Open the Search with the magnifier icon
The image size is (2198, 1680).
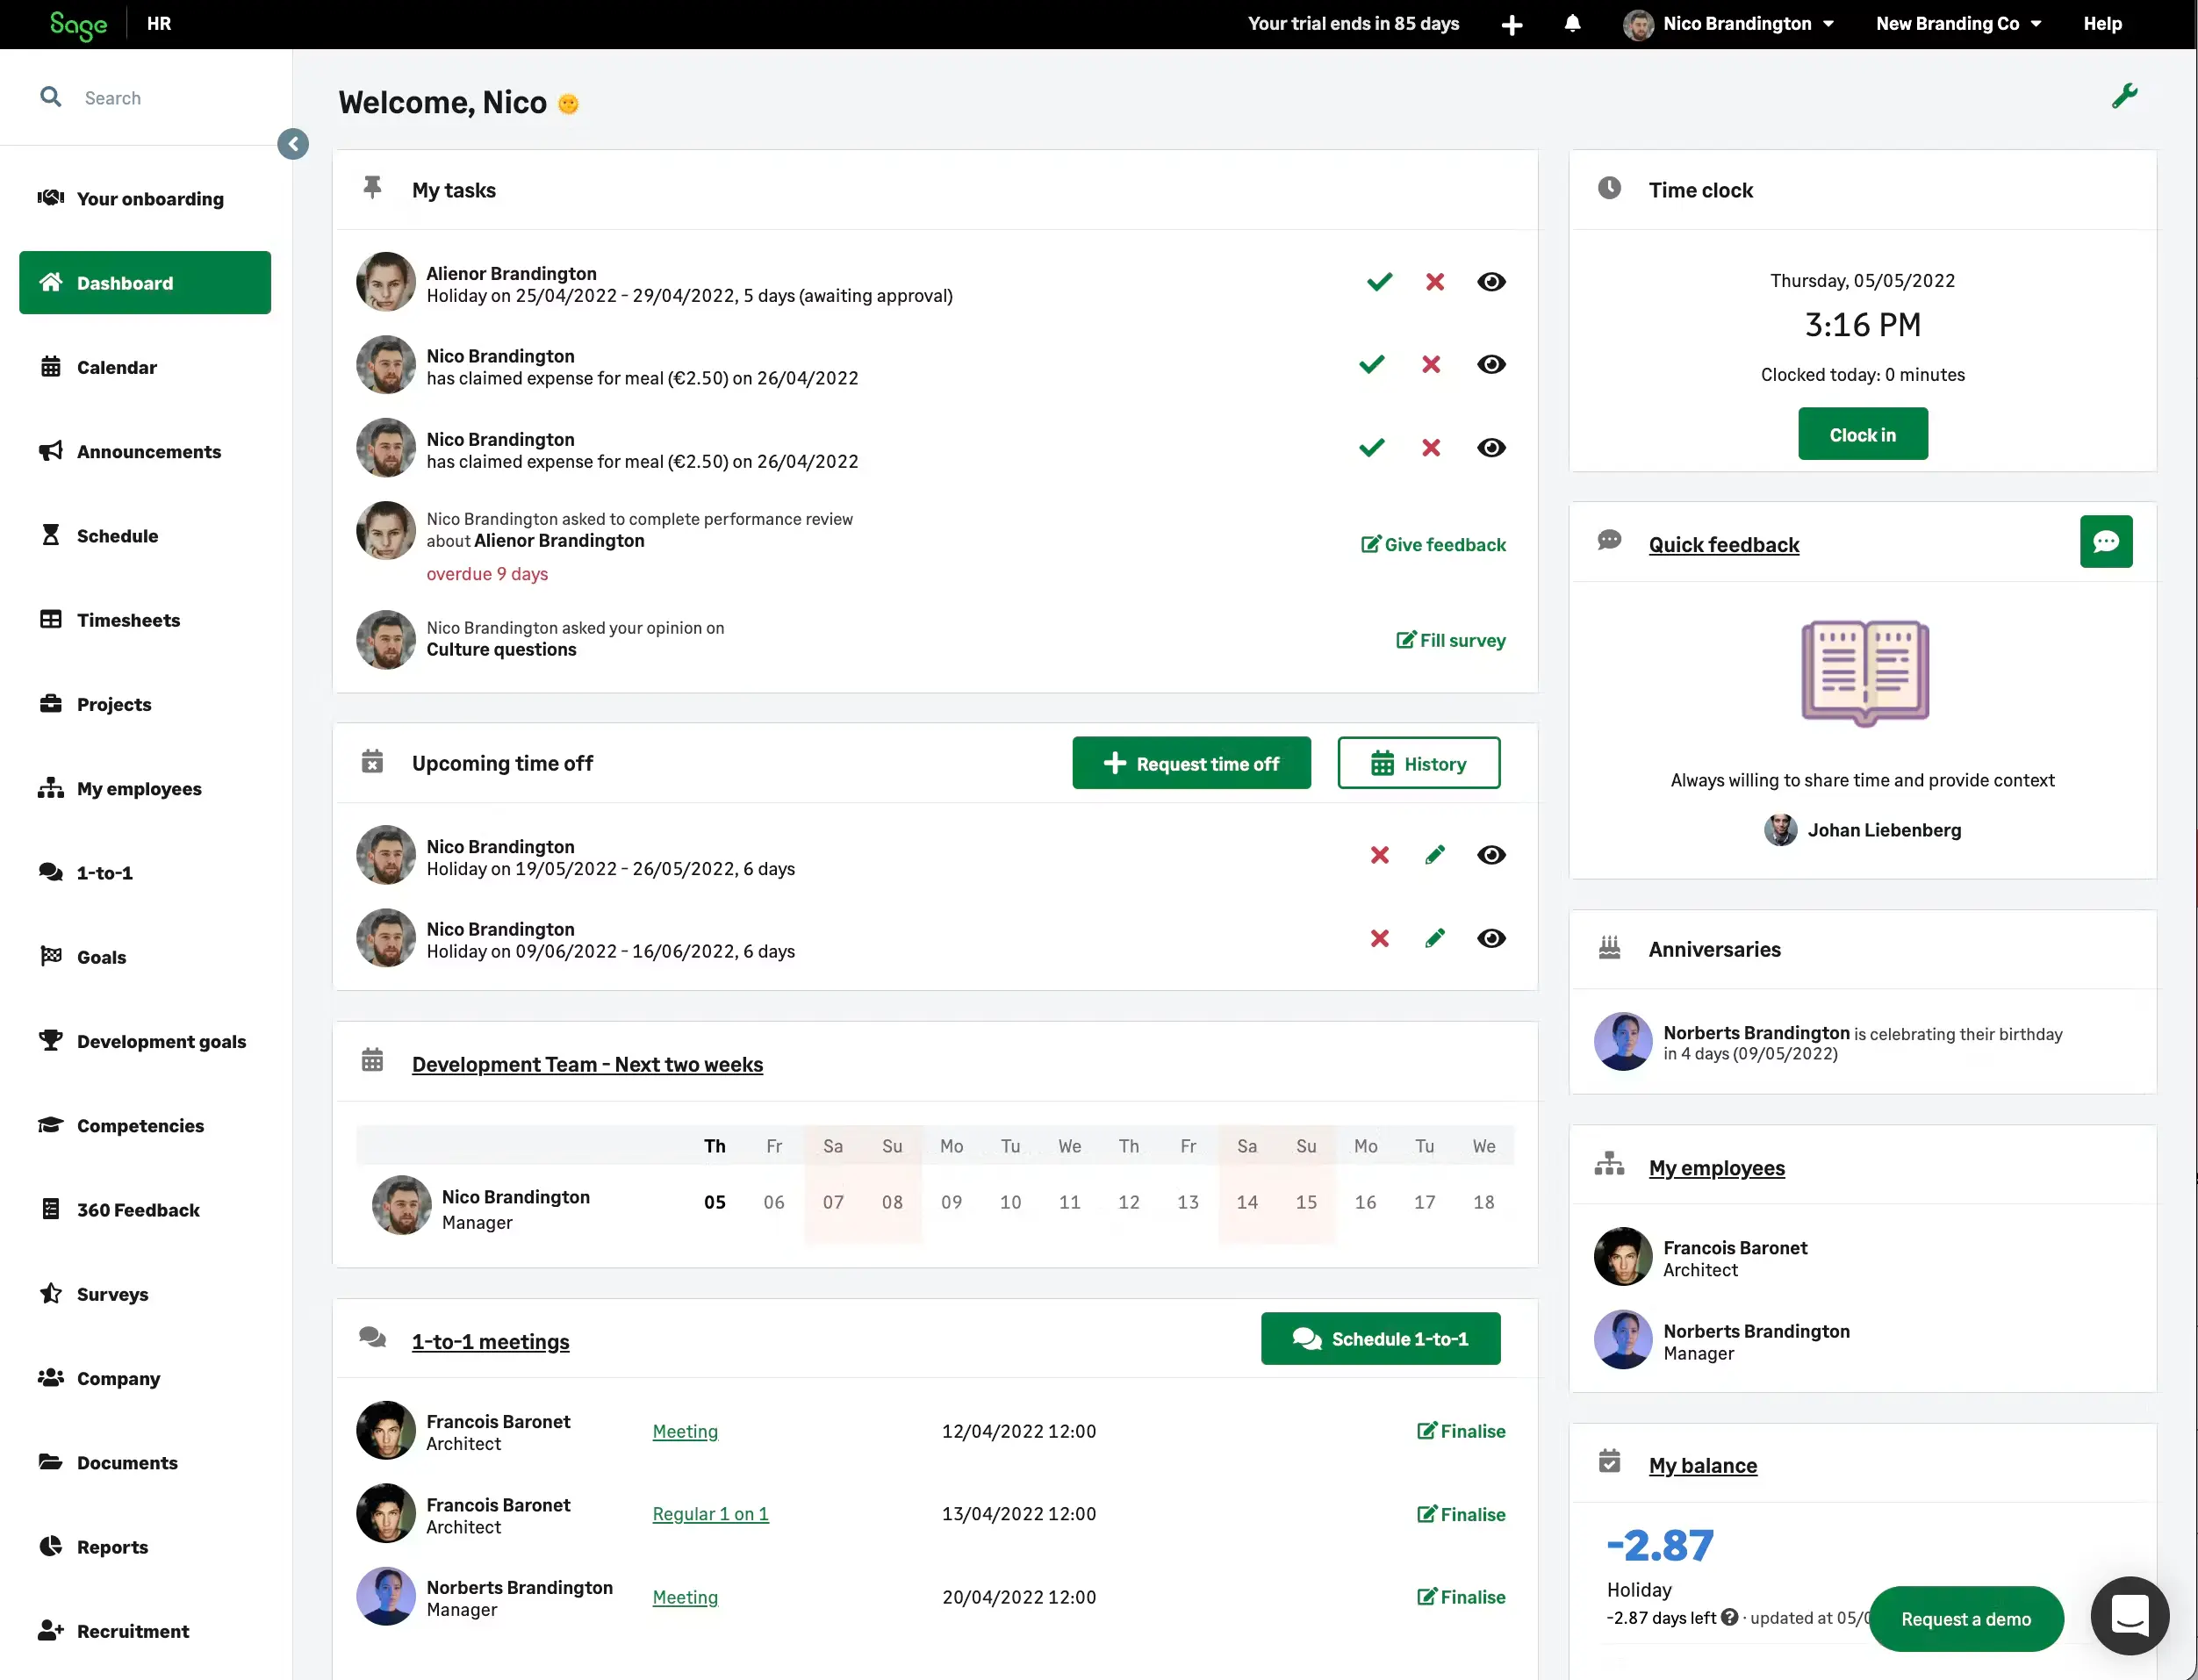point(53,97)
